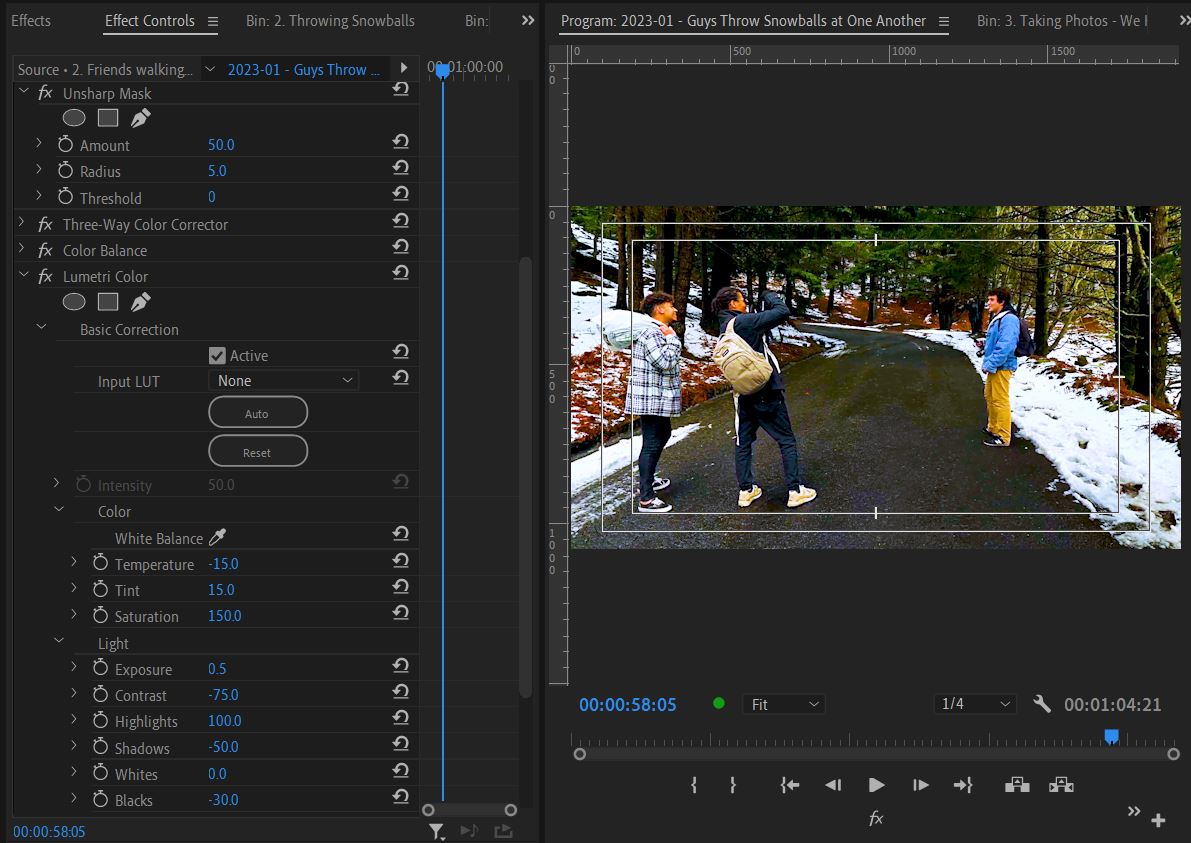Collapse the Color section

[x=58, y=510]
